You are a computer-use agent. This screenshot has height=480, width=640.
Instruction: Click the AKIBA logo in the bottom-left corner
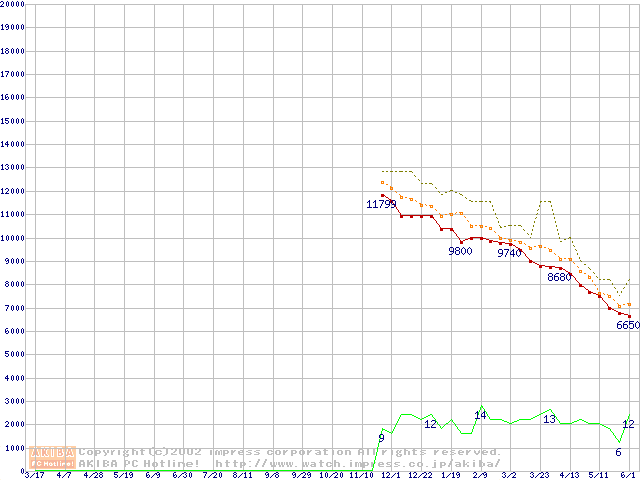click(x=53, y=457)
